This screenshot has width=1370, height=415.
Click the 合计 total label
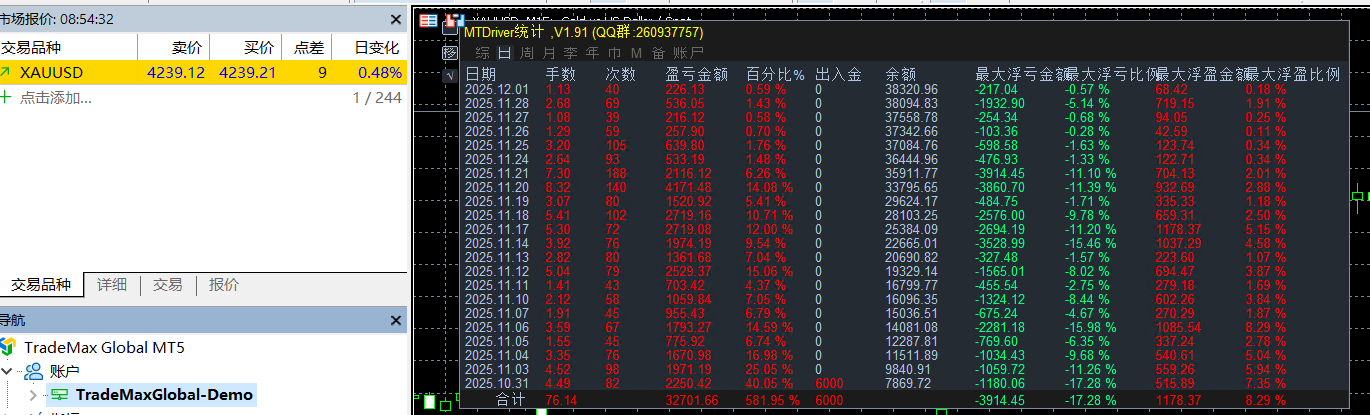pyautogui.click(x=511, y=400)
